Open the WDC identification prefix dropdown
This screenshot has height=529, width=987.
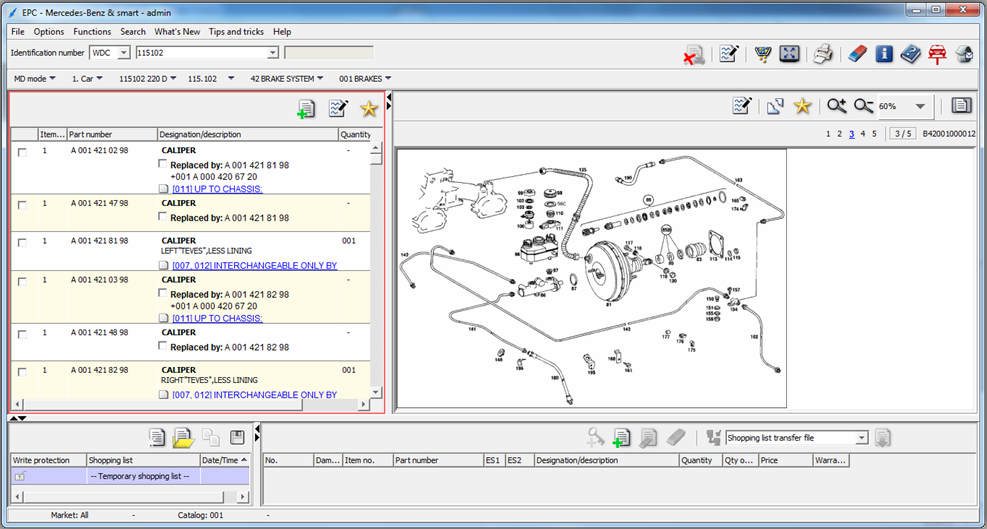click(x=123, y=53)
